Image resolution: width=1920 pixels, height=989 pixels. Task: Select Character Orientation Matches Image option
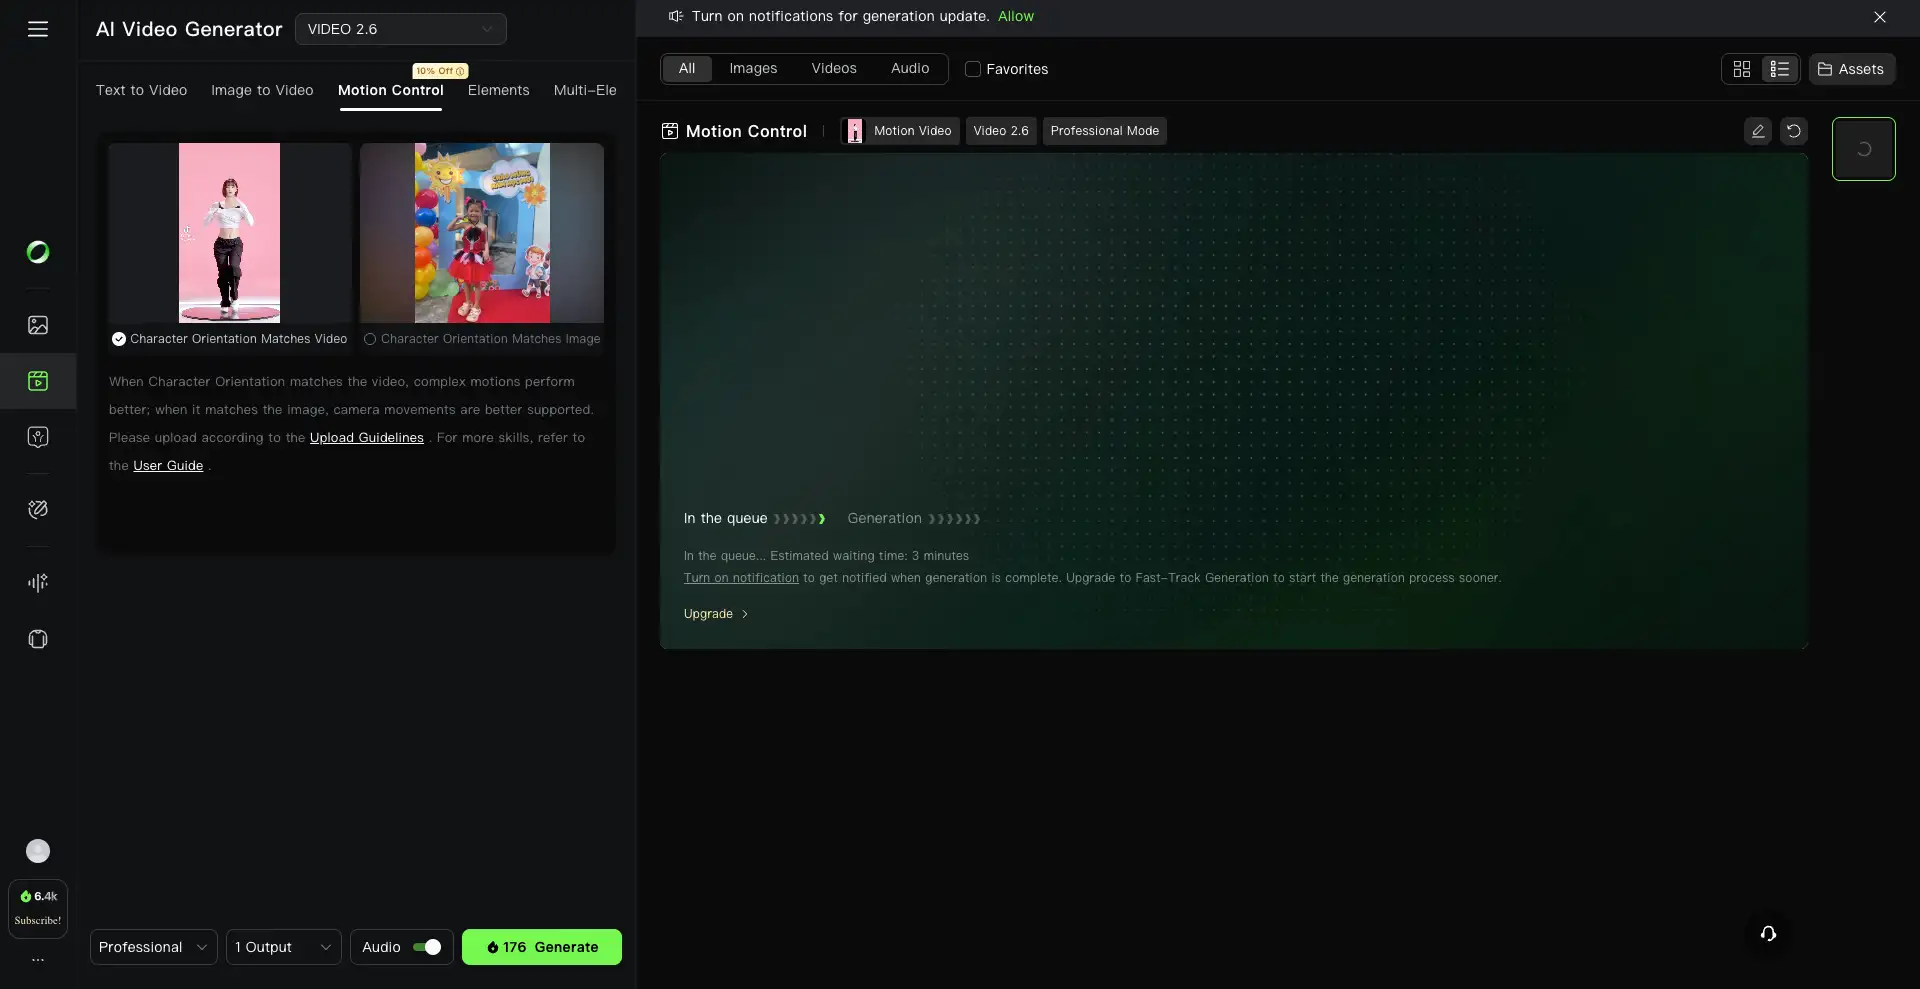[x=370, y=339]
